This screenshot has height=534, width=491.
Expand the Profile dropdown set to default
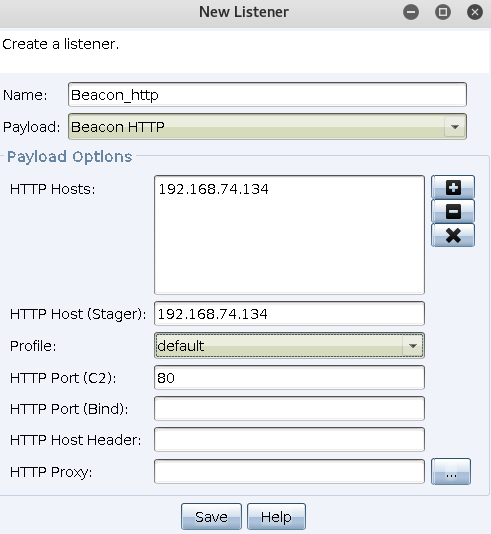[289, 346]
